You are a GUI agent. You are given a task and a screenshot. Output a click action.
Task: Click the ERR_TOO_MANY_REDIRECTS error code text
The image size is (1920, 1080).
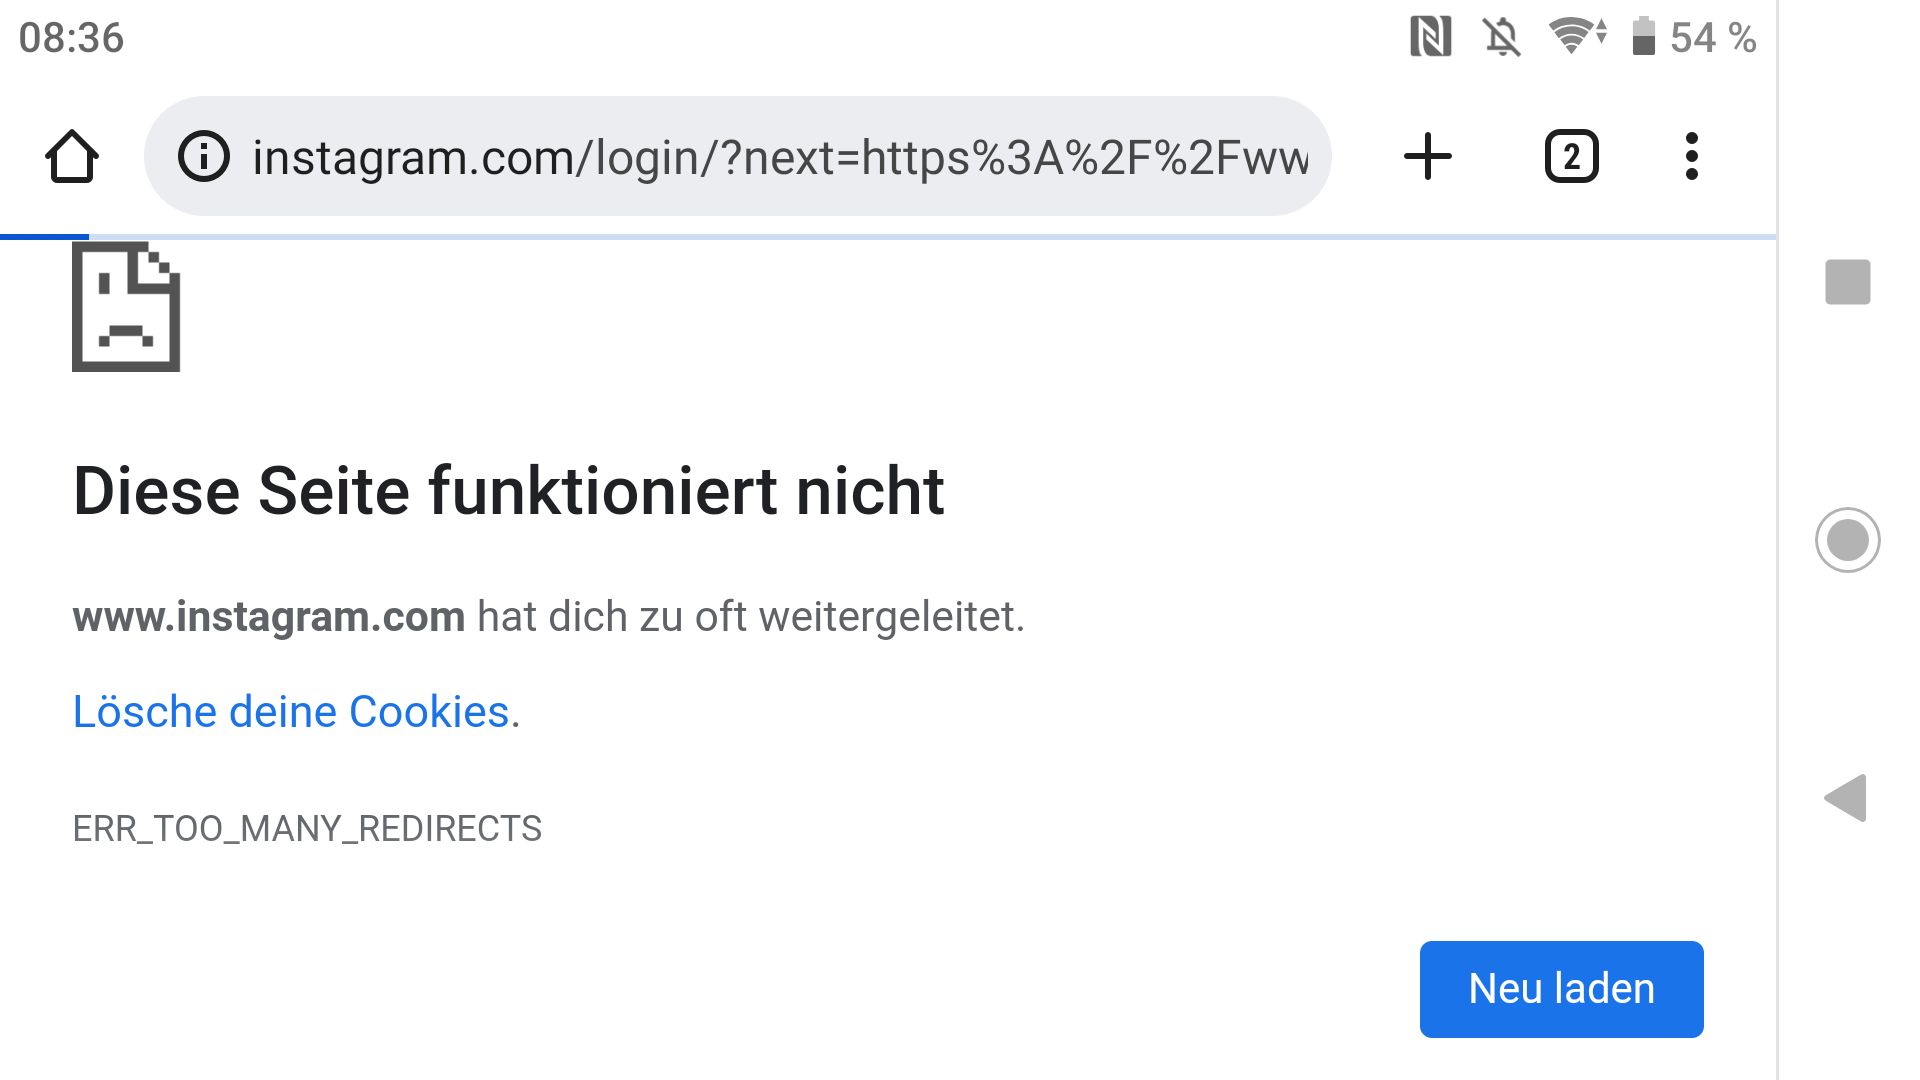(307, 829)
